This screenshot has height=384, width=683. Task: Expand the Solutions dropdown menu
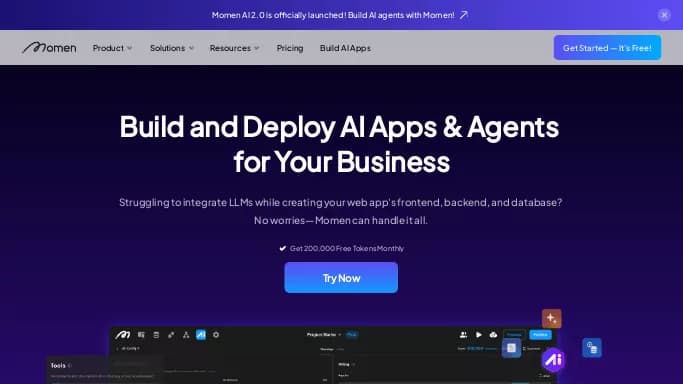coord(172,48)
